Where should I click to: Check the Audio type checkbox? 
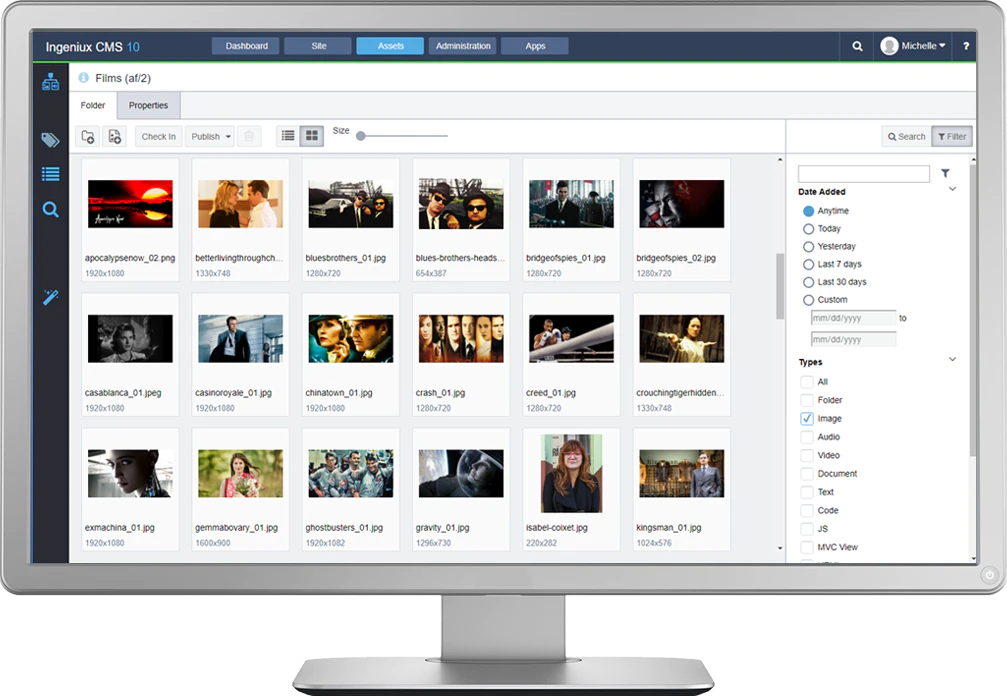(x=807, y=437)
